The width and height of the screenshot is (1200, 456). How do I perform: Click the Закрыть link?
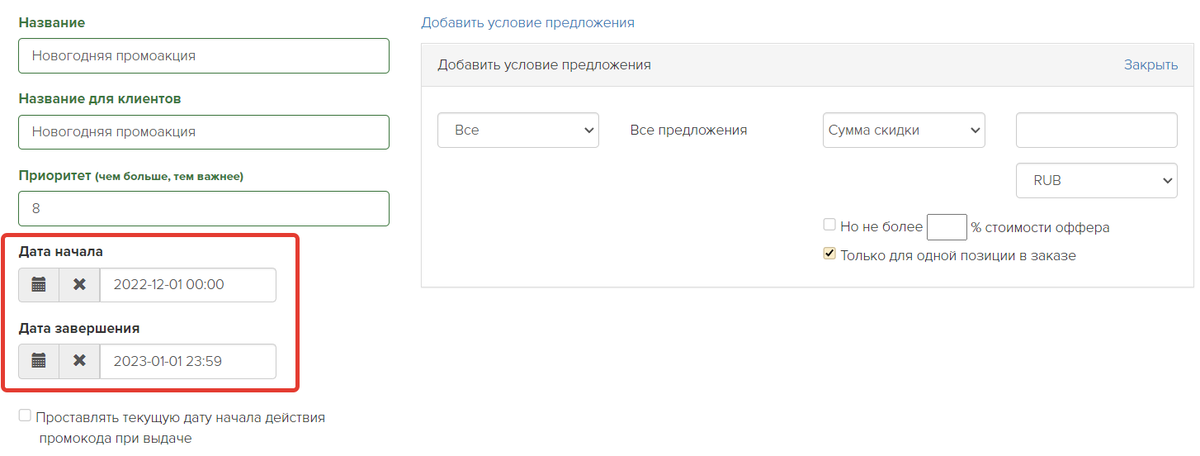[x=1151, y=65]
